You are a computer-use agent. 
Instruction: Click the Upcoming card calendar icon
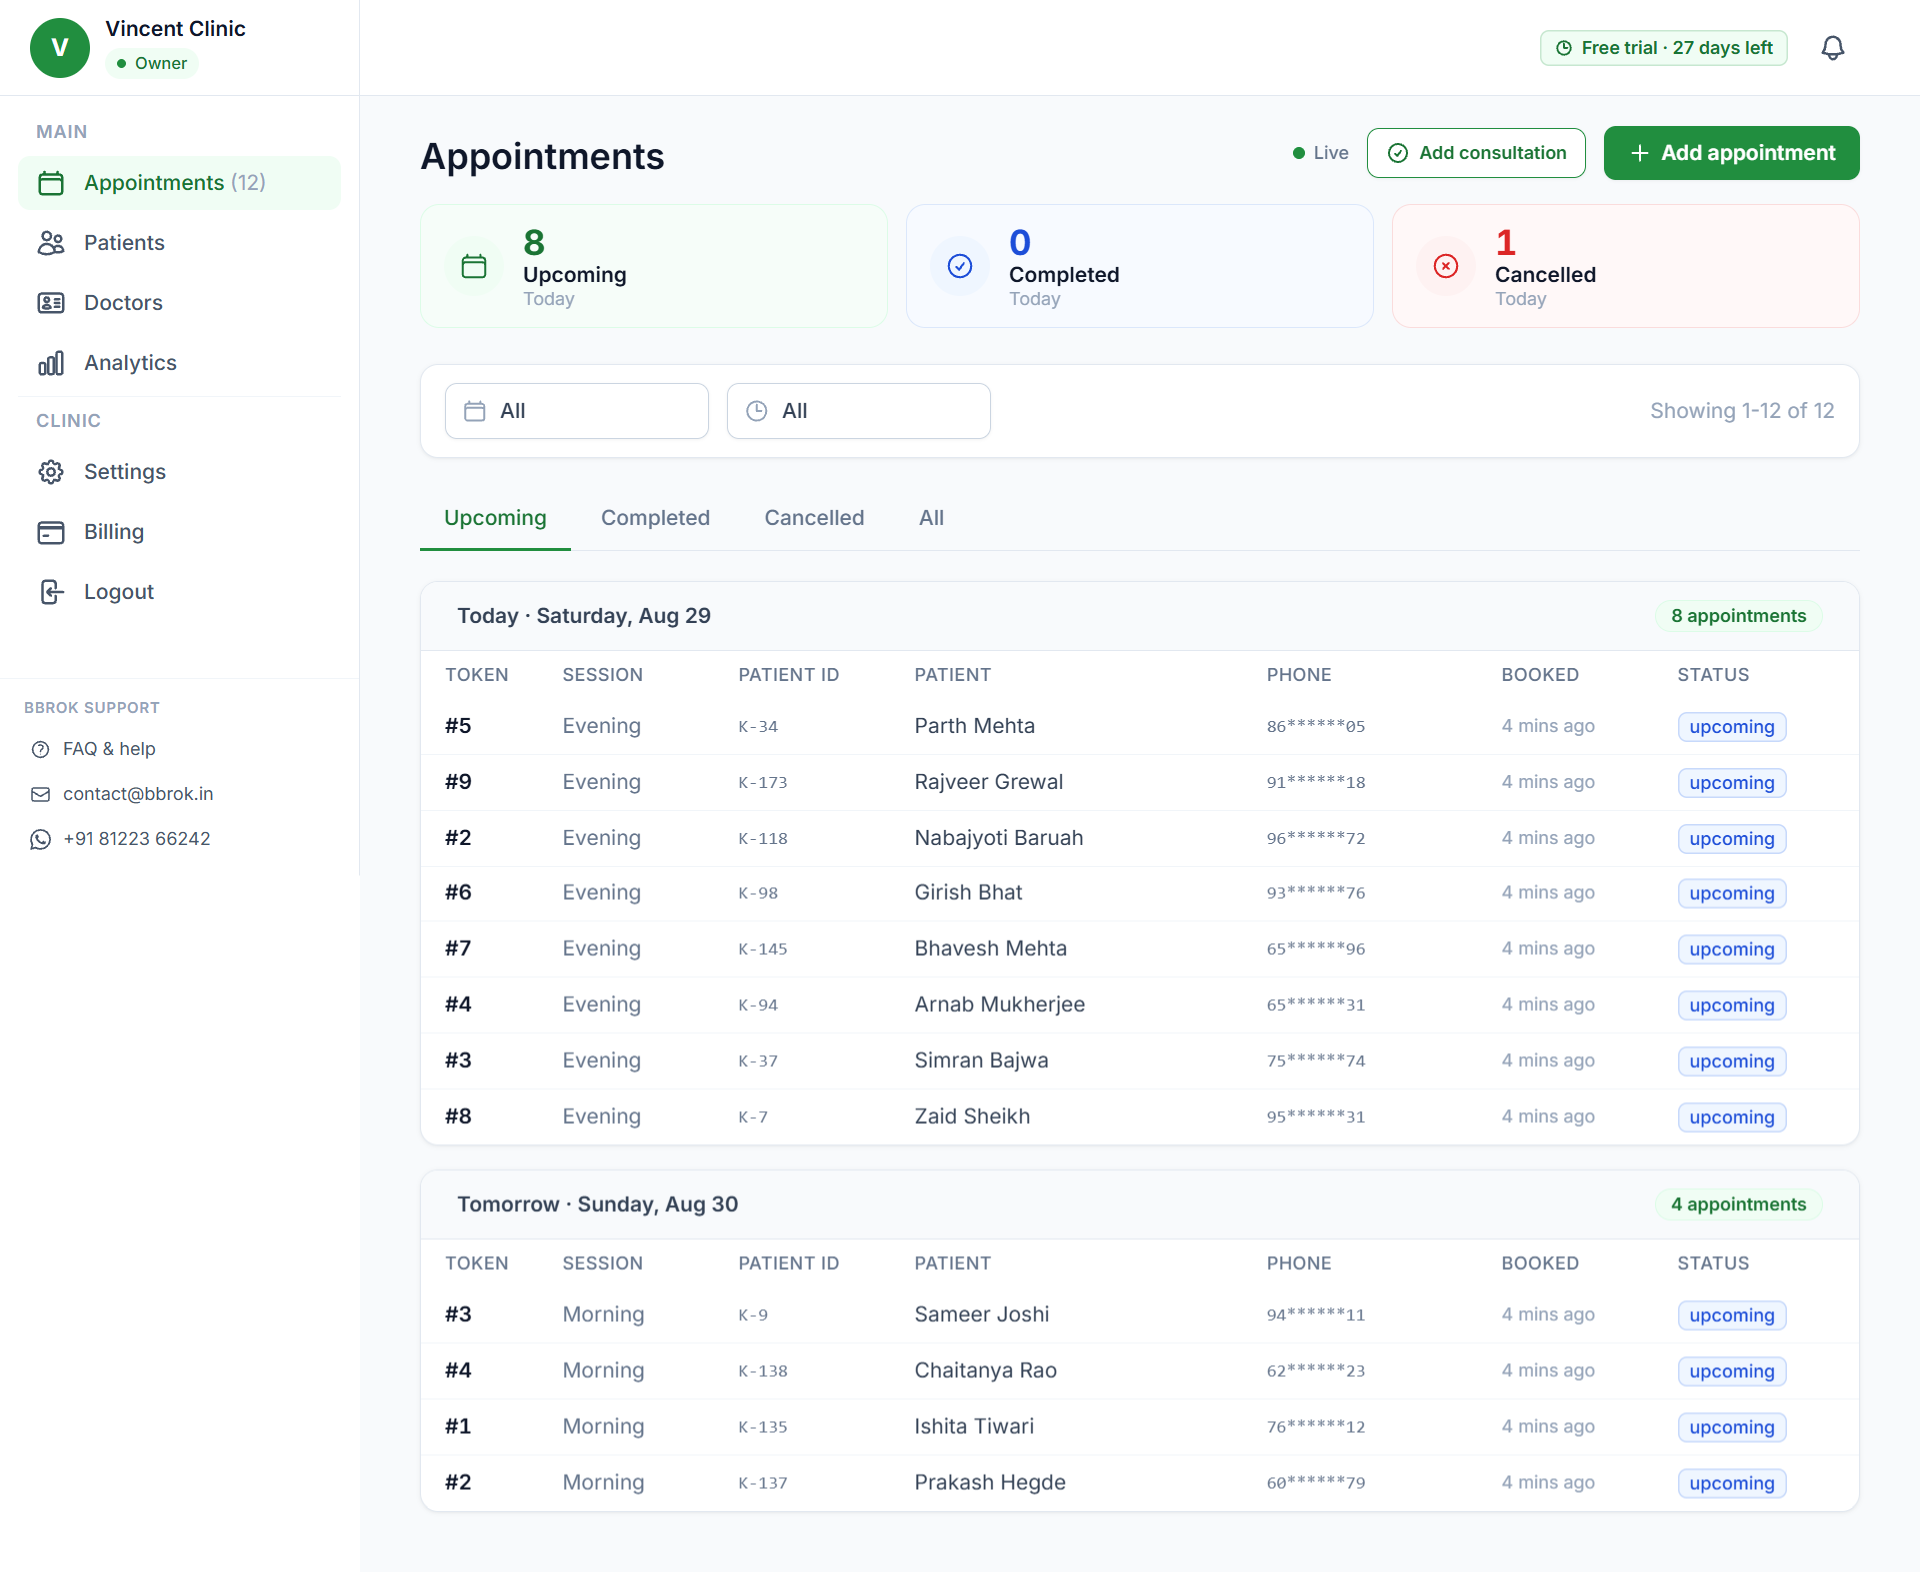pos(474,266)
